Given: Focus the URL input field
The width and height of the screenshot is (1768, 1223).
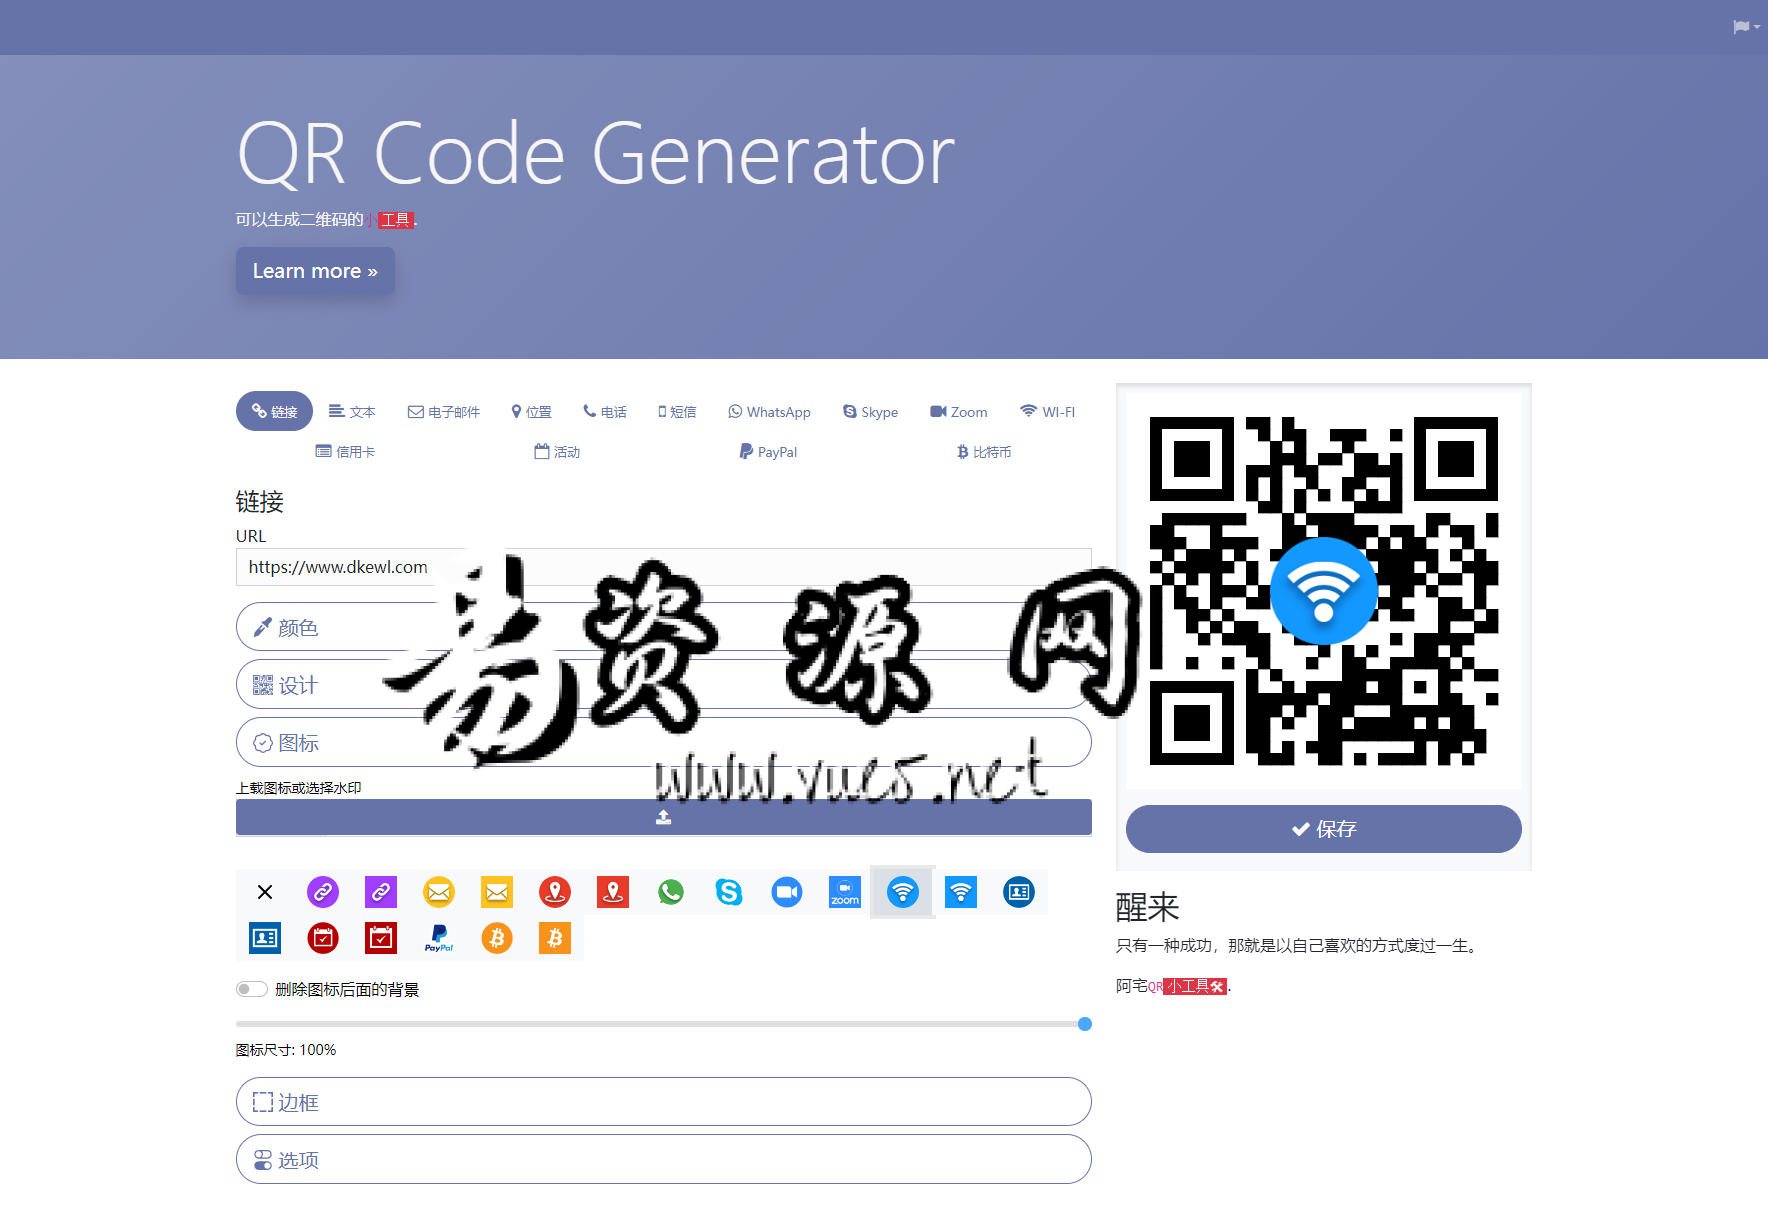Looking at the screenshot, I should coord(664,567).
